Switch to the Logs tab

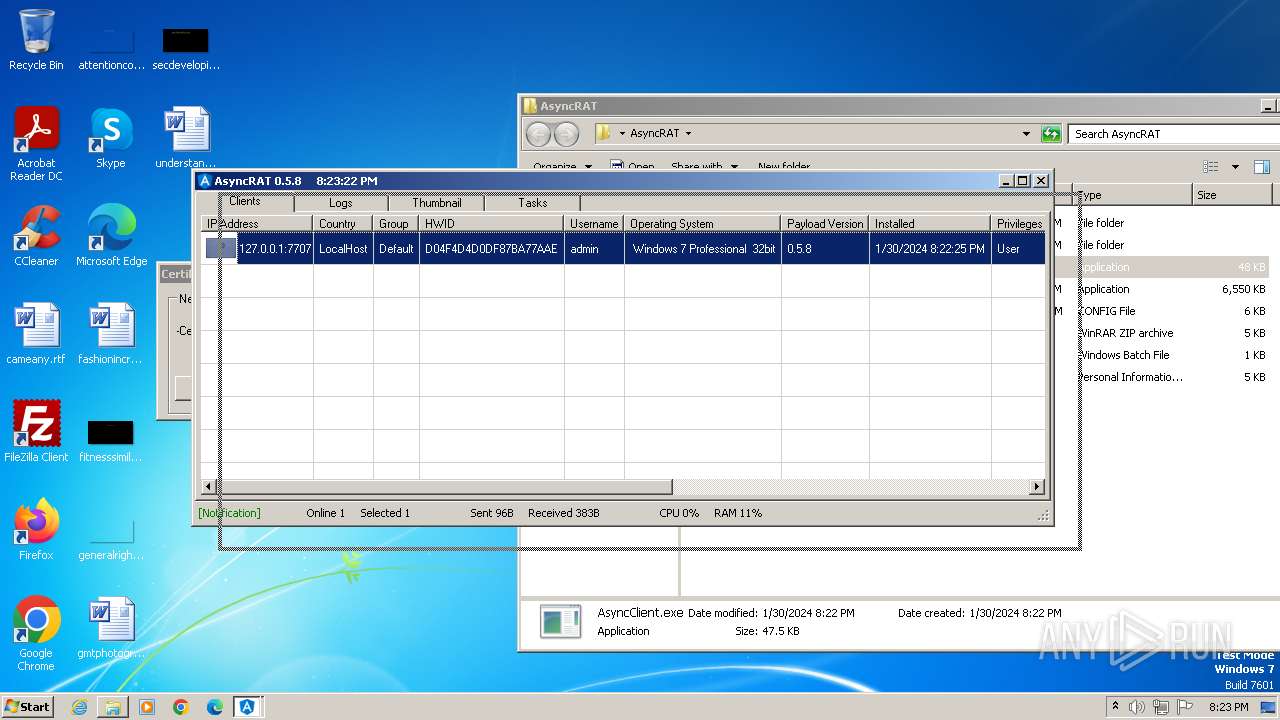pyautogui.click(x=341, y=203)
